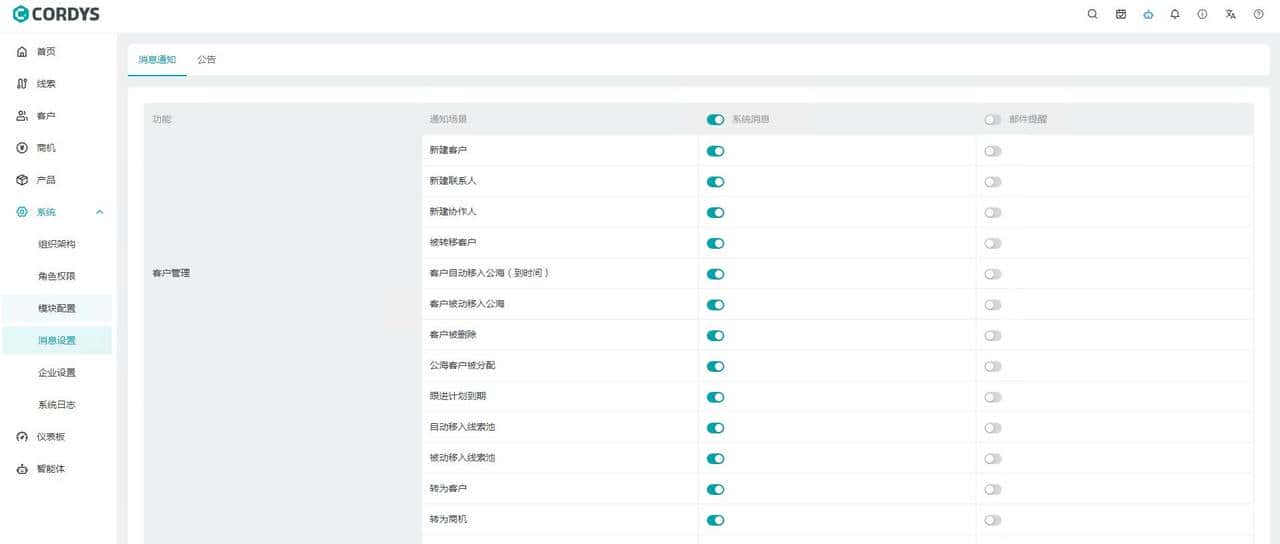Click the 客户 people icon in sidebar
This screenshot has width=1280, height=544.
click(x=22, y=116)
